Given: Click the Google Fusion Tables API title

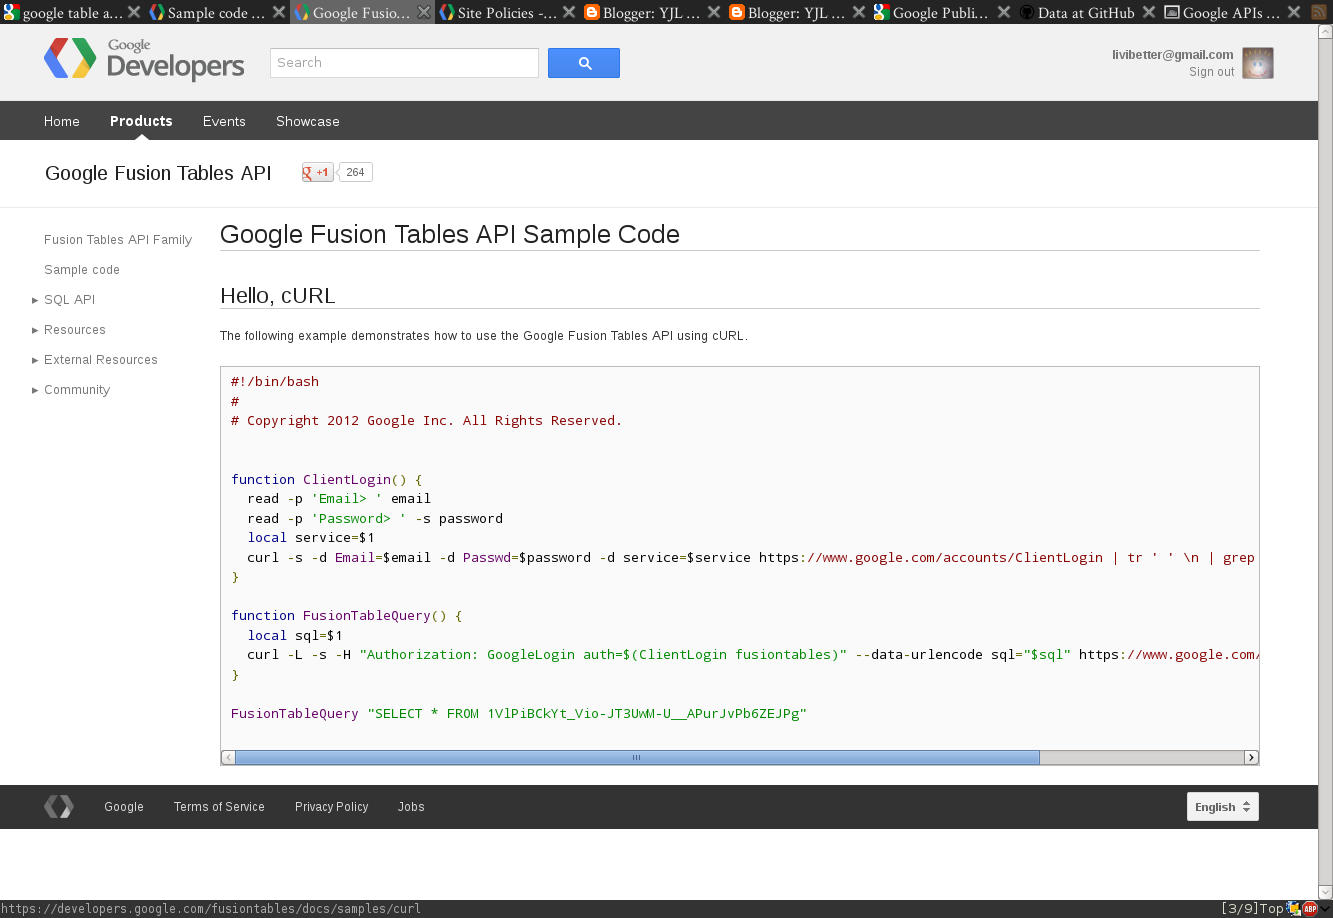Looking at the screenshot, I should (x=158, y=173).
